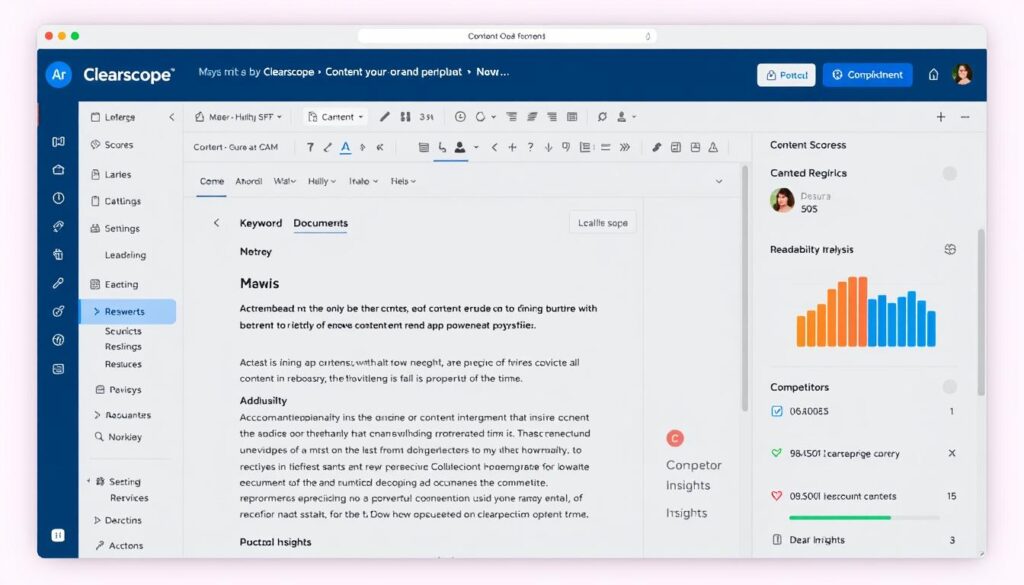The image size is (1024, 585).
Task: Select the Keyword tab
Action: tap(260, 223)
